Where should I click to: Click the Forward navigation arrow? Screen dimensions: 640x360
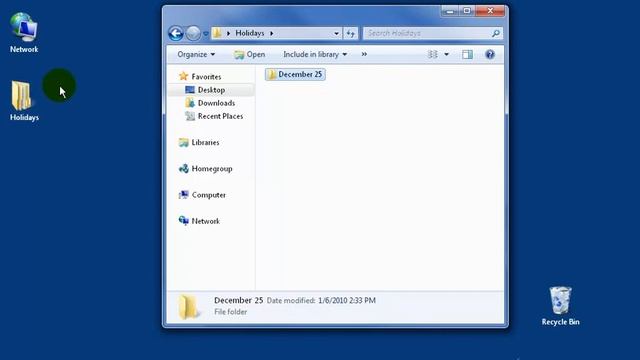(x=193, y=33)
